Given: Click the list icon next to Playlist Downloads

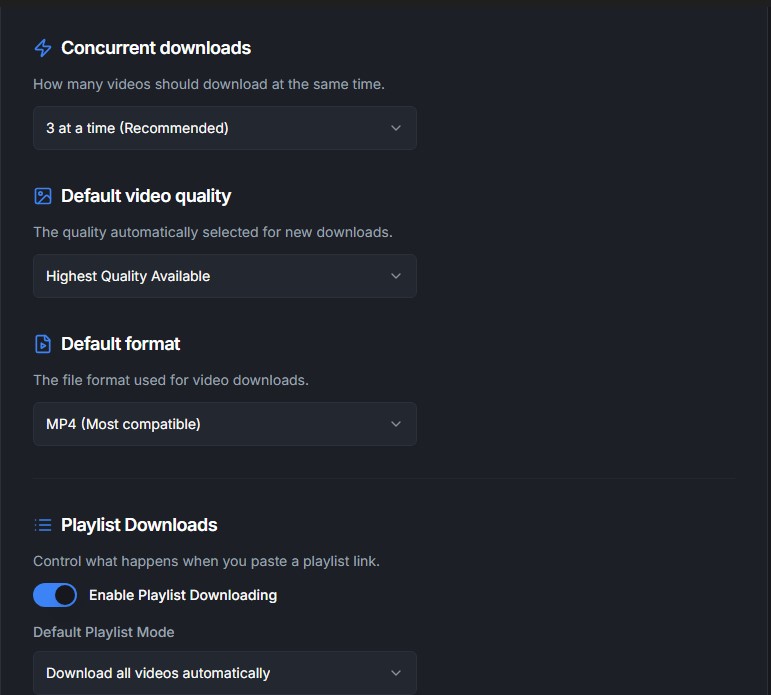Looking at the screenshot, I should (43, 525).
